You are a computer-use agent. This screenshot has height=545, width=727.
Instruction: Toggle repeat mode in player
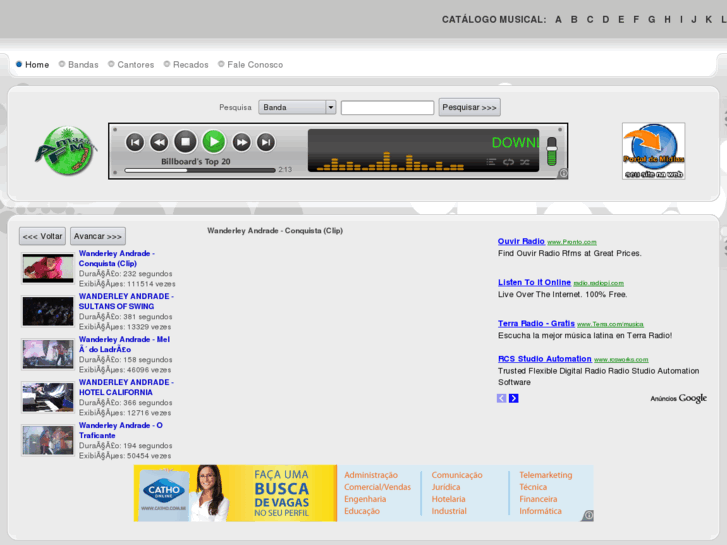pos(508,162)
